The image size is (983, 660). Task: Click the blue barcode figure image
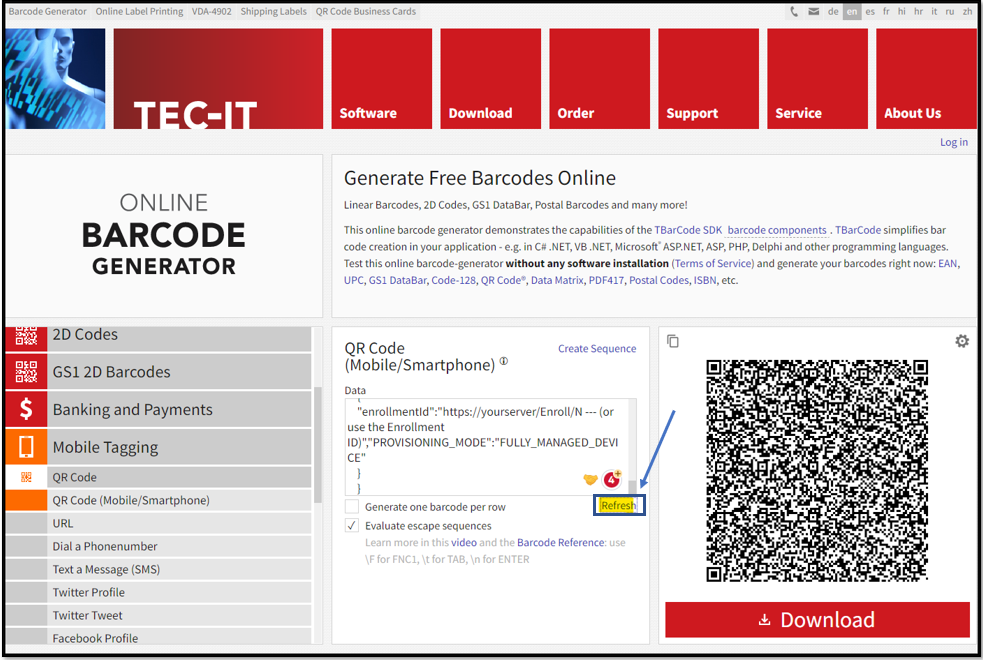(x=55, y=79)
